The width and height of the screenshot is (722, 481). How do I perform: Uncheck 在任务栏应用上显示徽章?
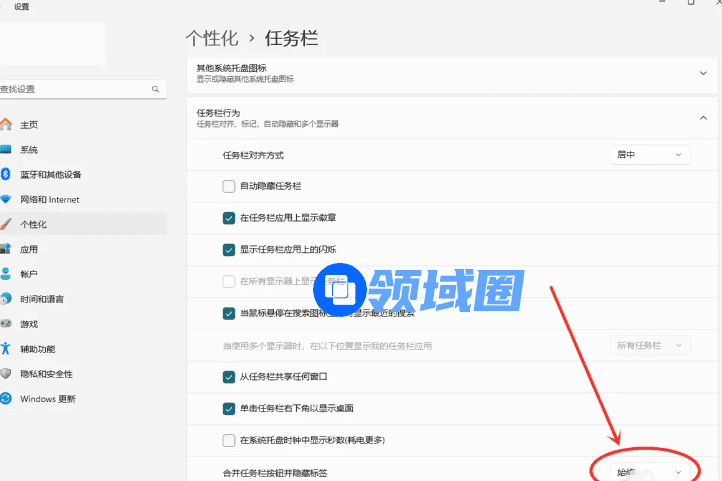click(x=229, y=218)
